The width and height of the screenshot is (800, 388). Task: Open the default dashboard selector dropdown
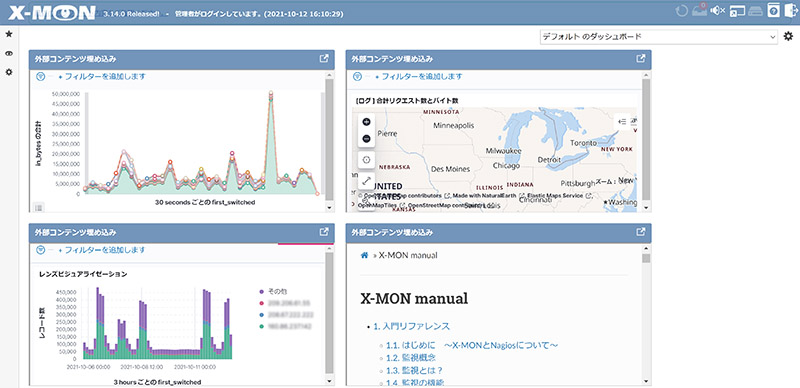(x=659, y=37)
